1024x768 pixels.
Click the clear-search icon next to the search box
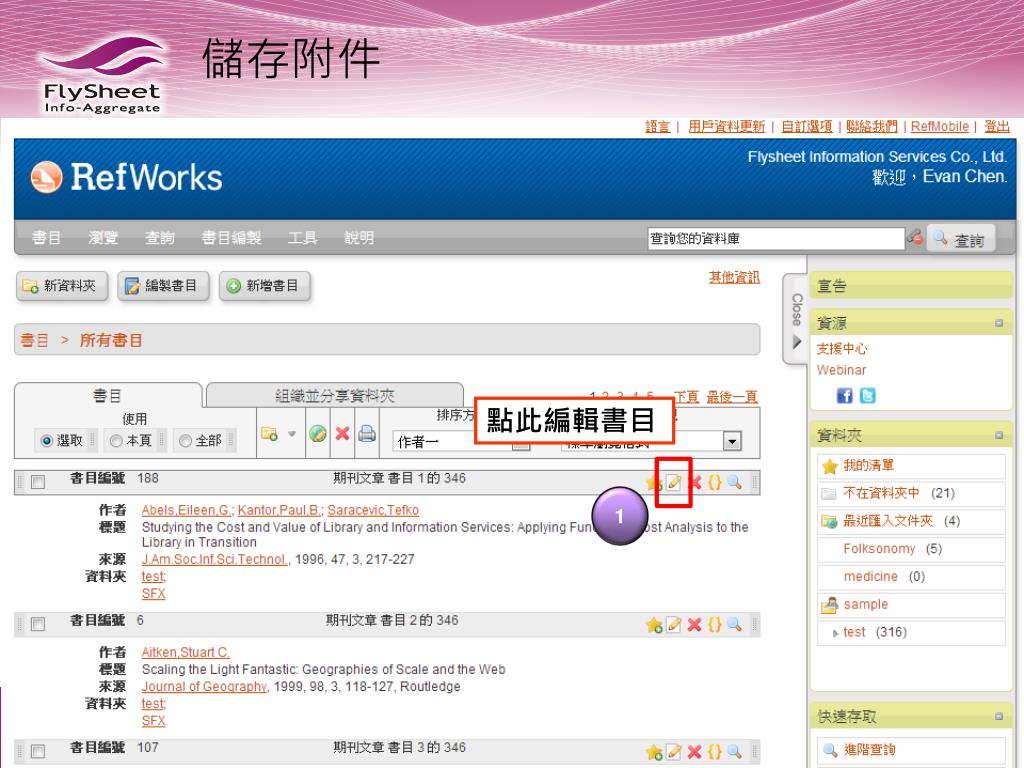coord(914,237)
